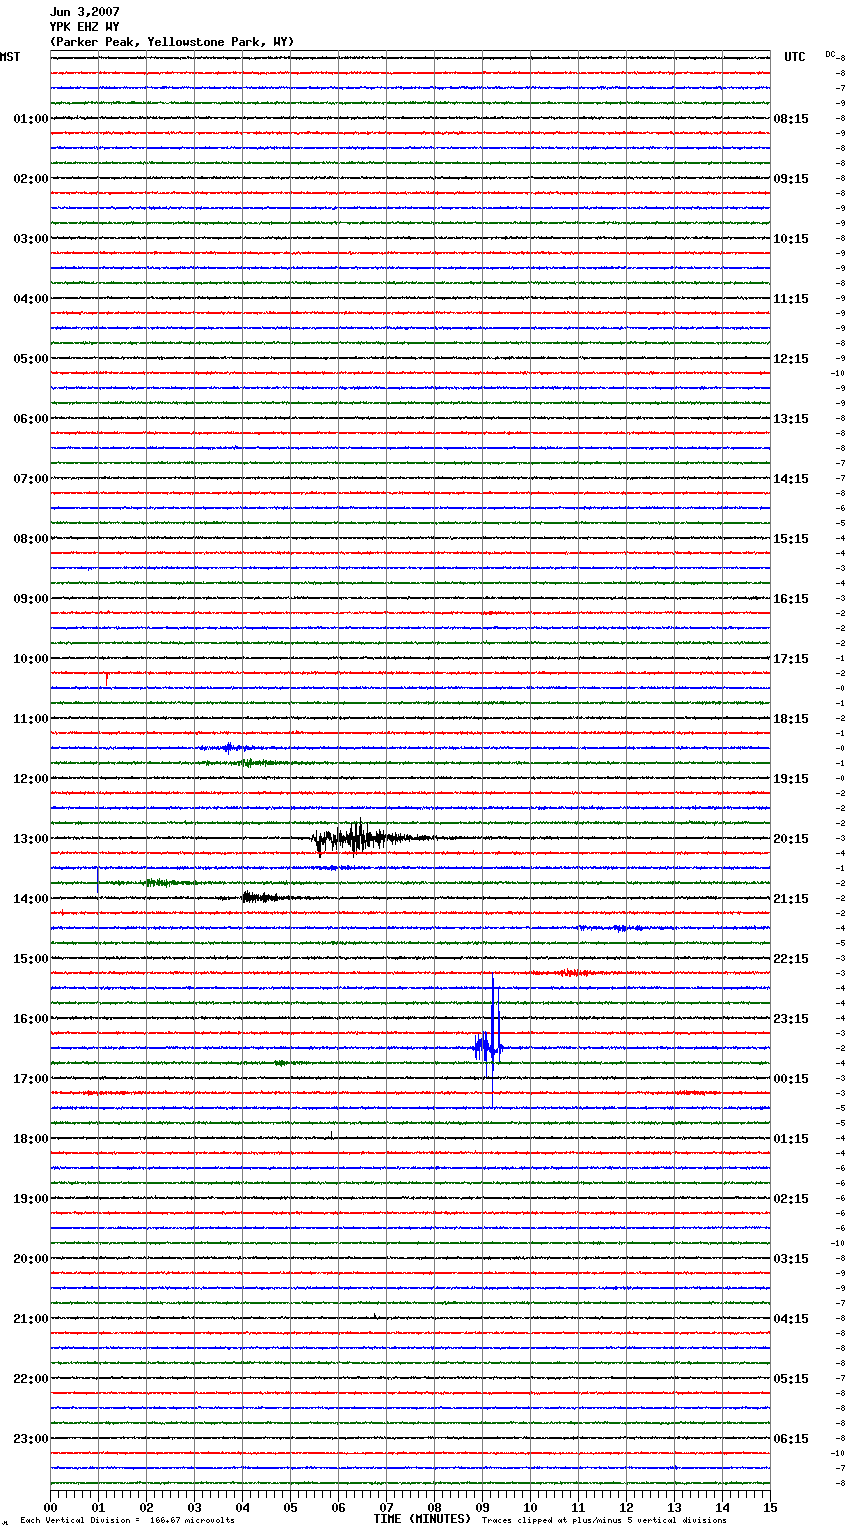Click the 01:00 MST hour label

point(31,119)
